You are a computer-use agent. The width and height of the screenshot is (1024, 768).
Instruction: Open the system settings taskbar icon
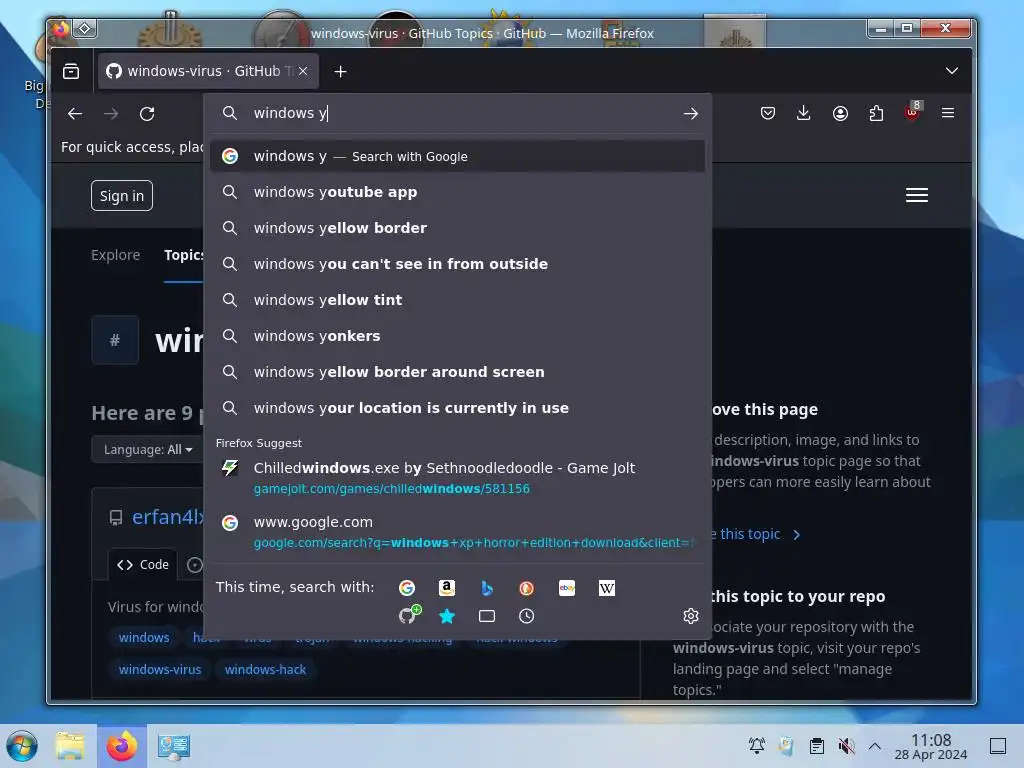click(174, 746)
